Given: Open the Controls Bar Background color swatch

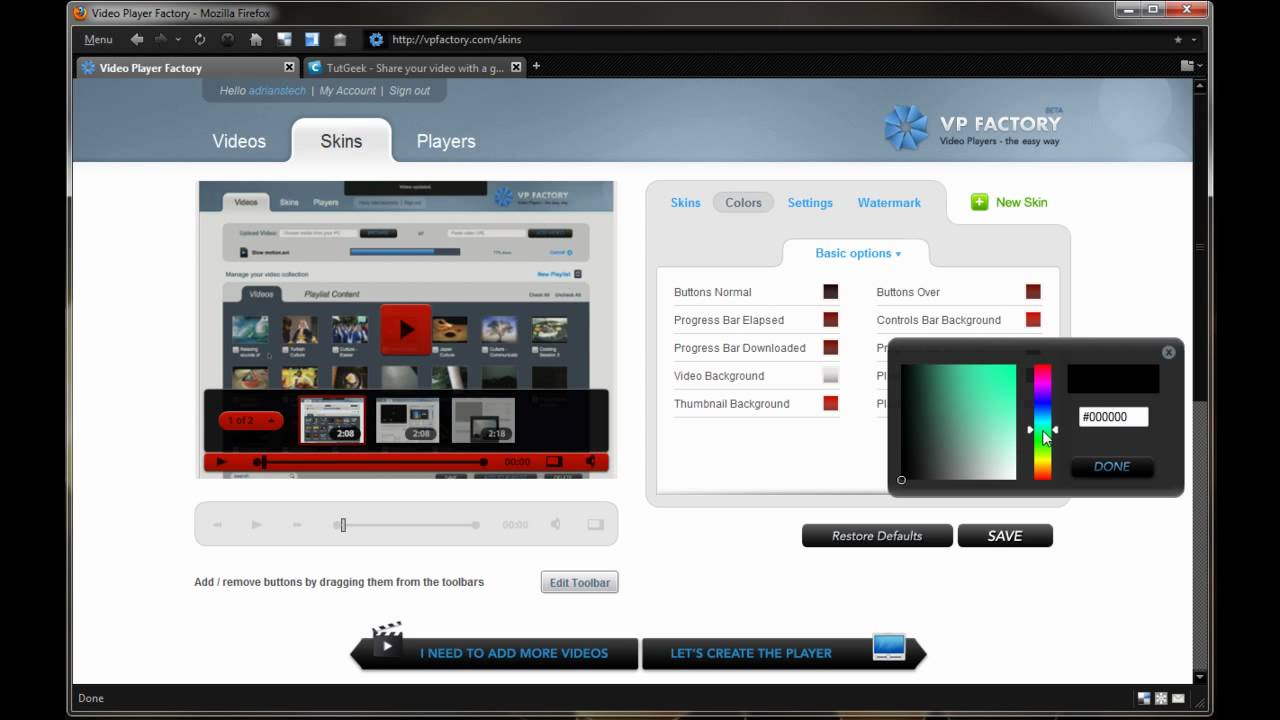Looking at the screenshot, I should coord(1033,320).
